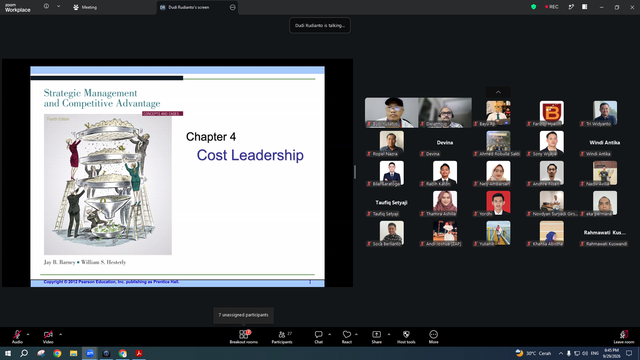Switch to the Meeting tab

pos(85,7)
